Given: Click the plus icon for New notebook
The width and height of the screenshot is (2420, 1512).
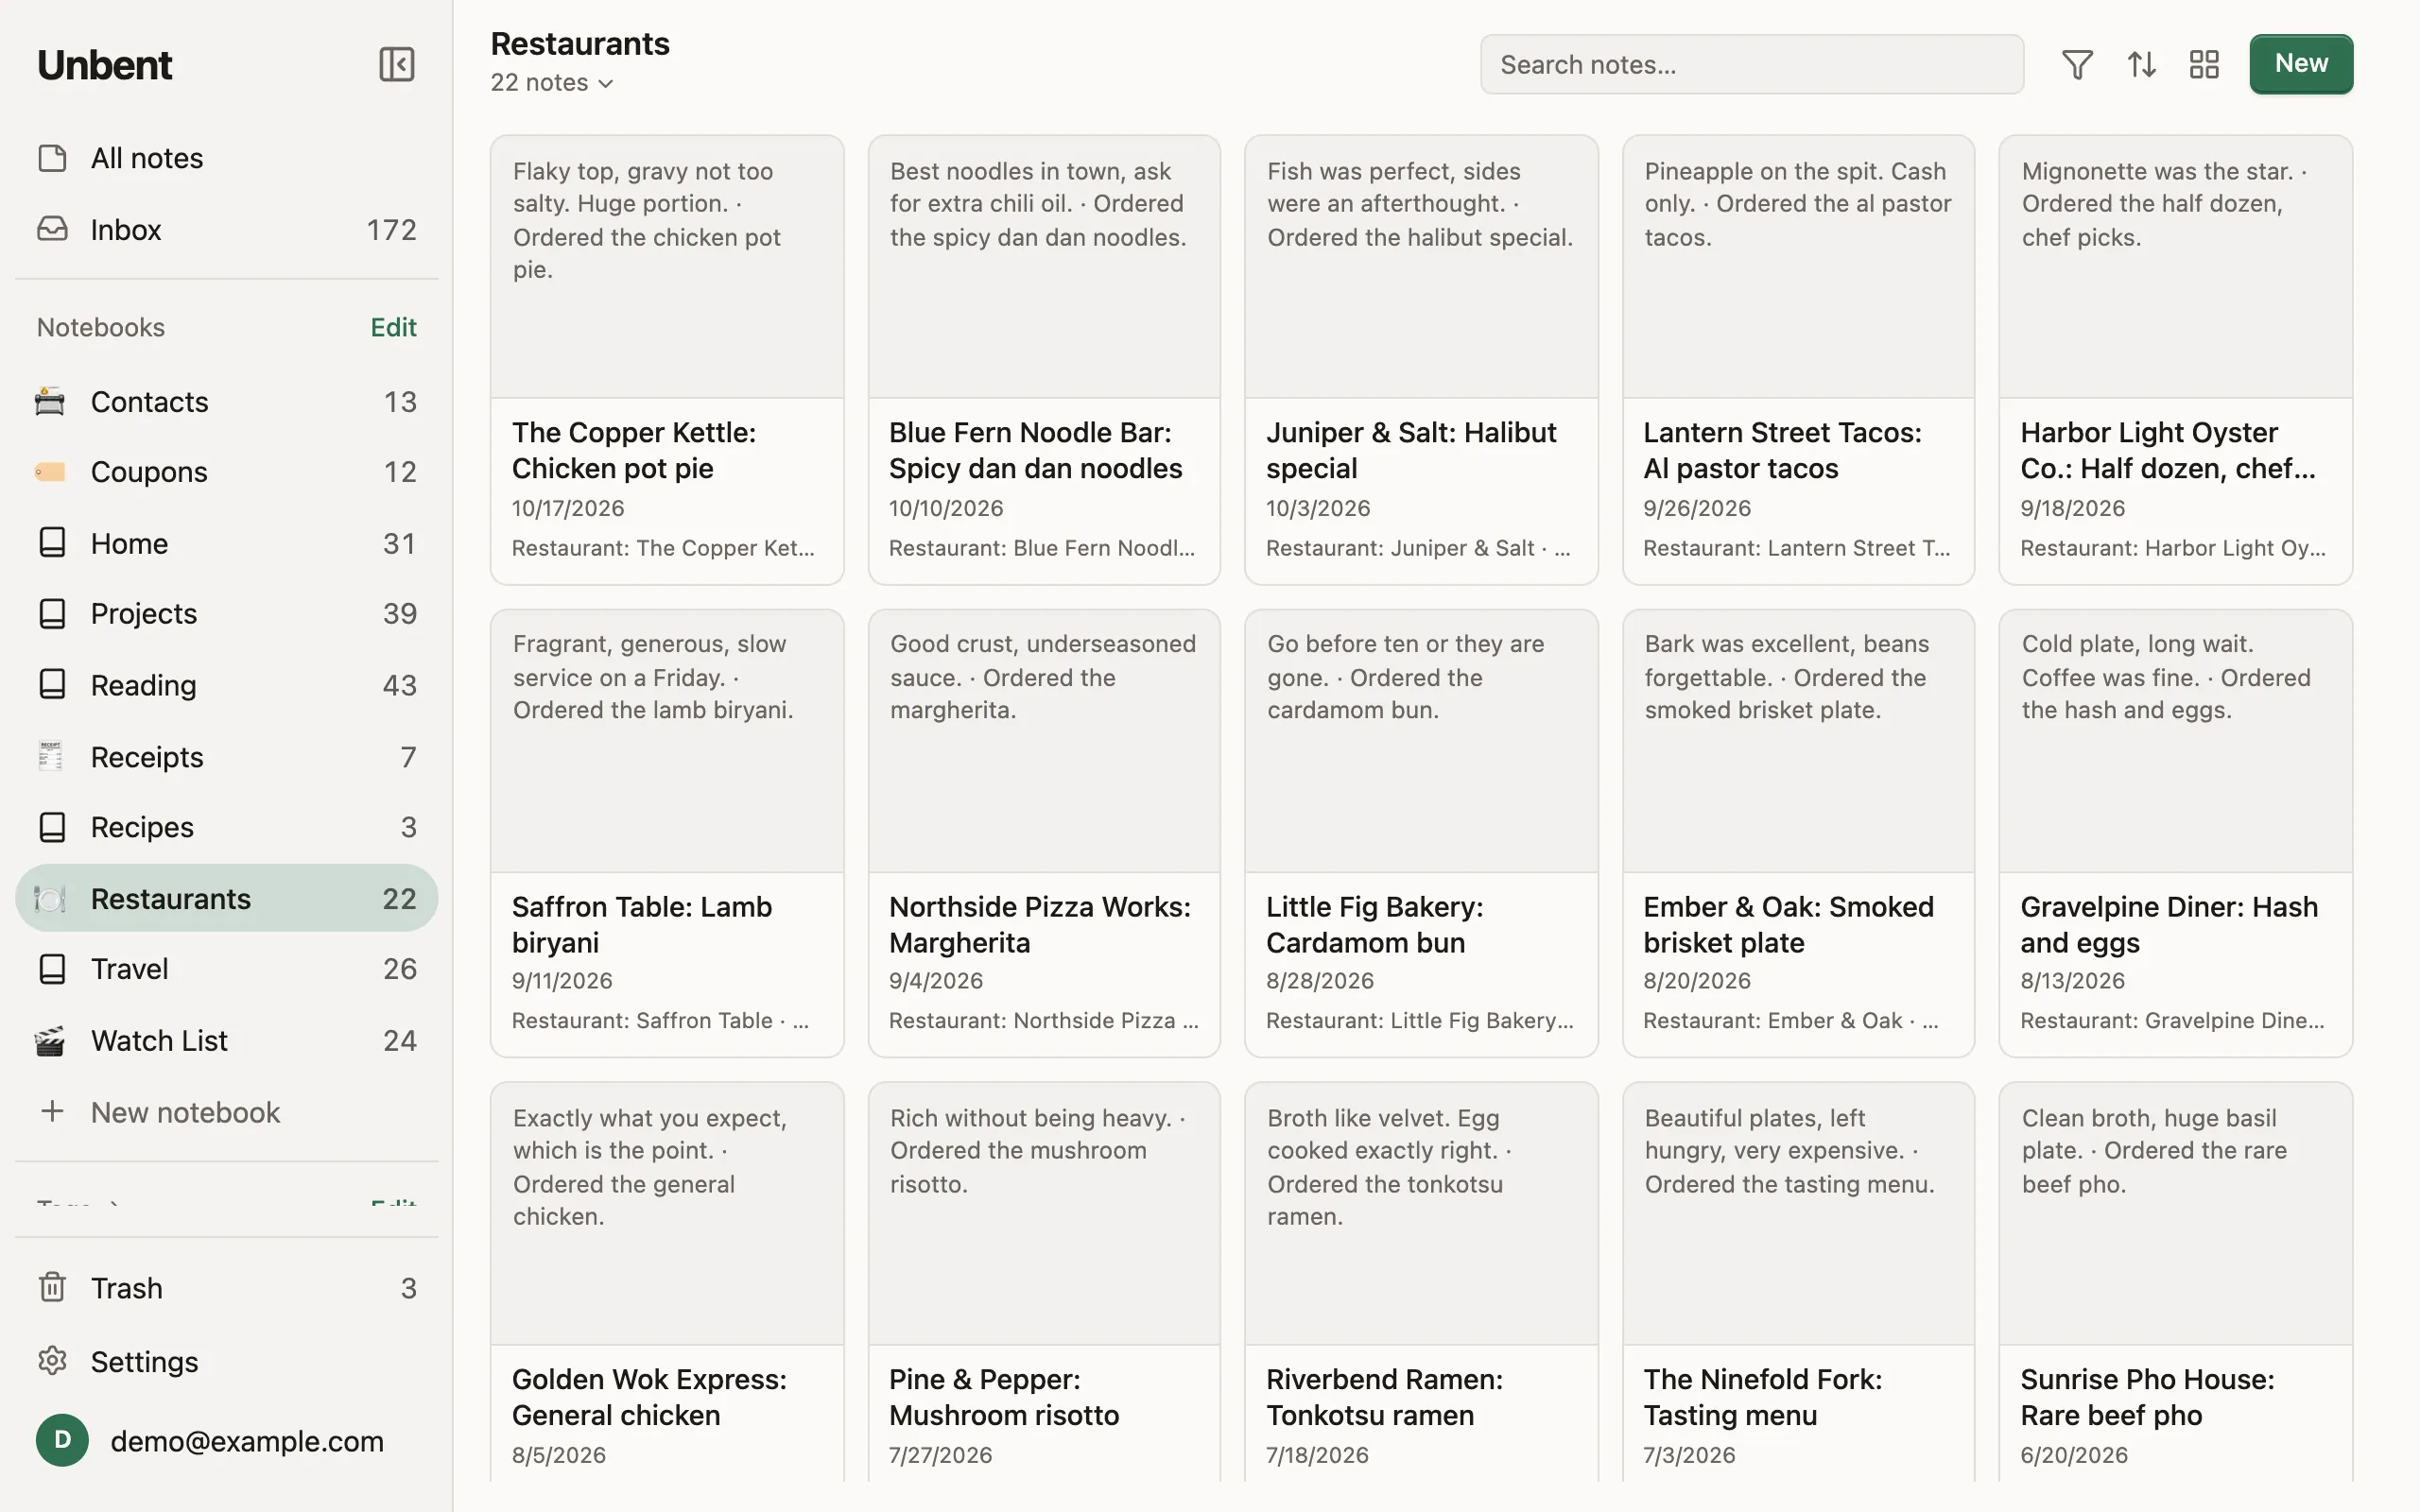Looking at the screenshot, I should coord(52,1112).
